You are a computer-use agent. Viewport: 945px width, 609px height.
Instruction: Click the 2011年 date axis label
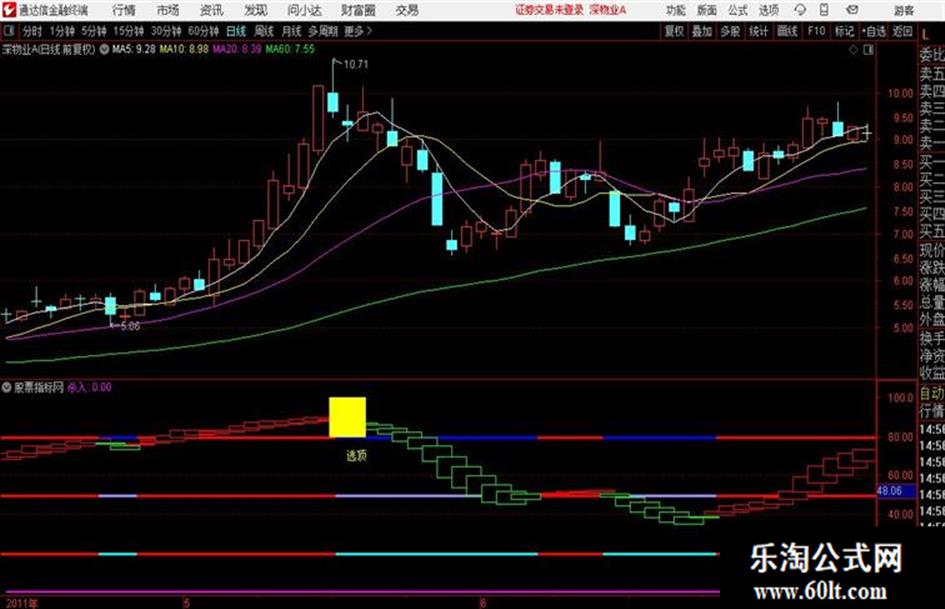pos(22,603)
